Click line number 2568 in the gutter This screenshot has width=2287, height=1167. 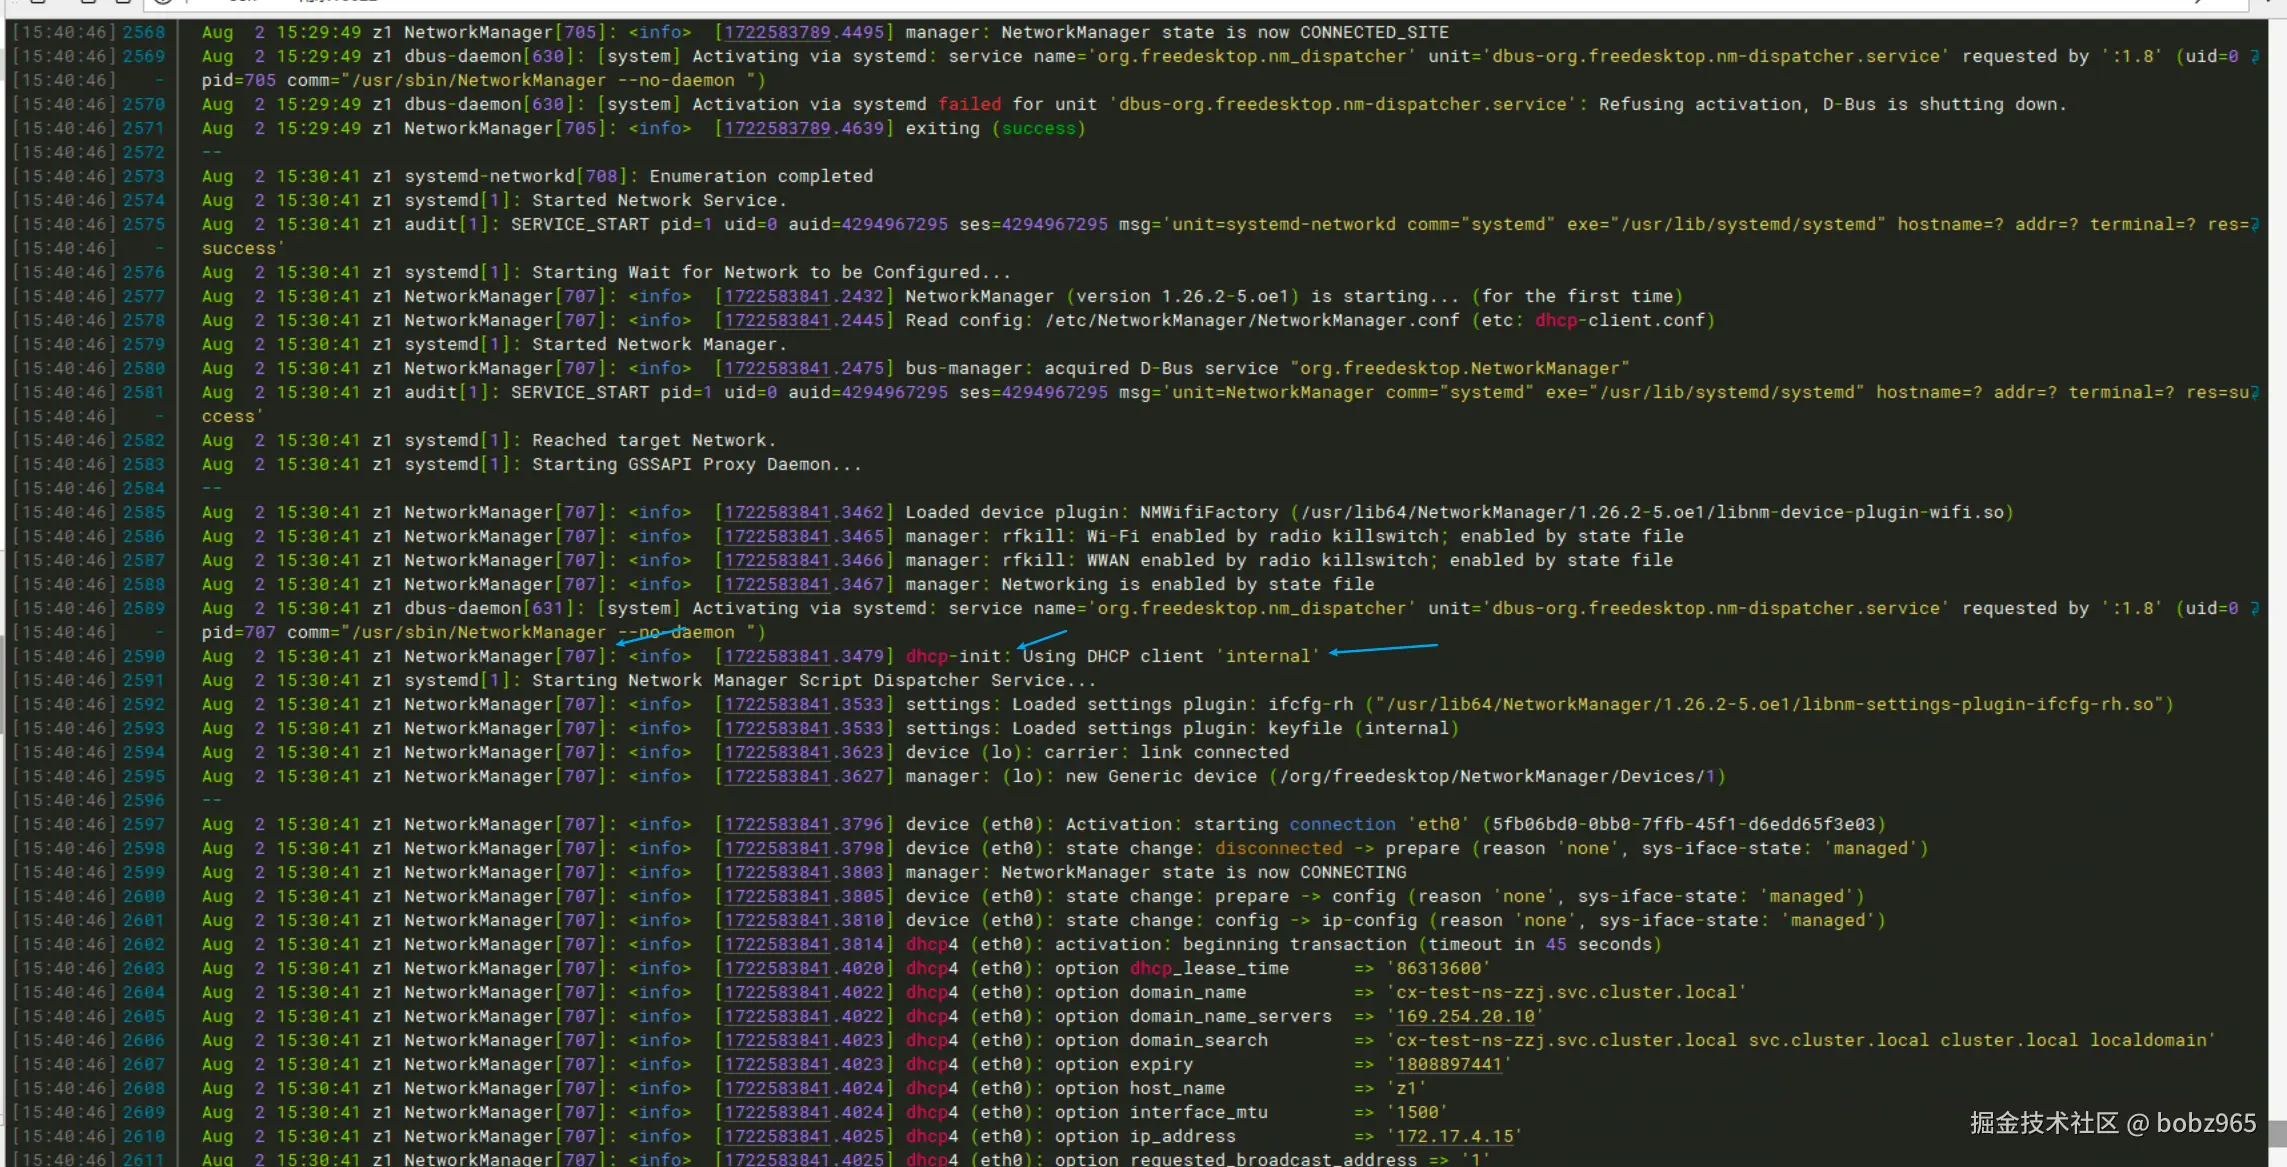144,33
